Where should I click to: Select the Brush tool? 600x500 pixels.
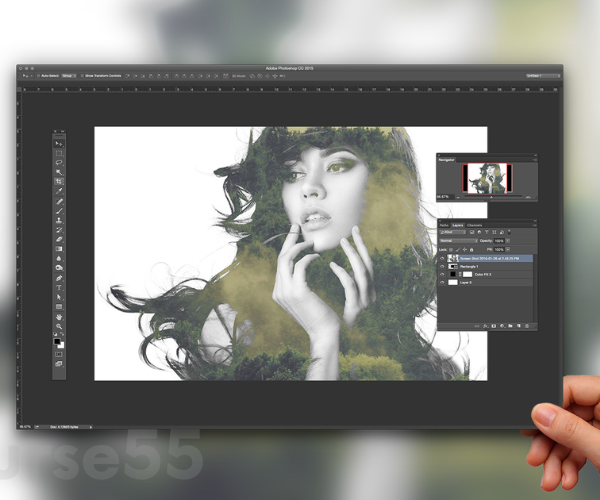coord(59,211)
